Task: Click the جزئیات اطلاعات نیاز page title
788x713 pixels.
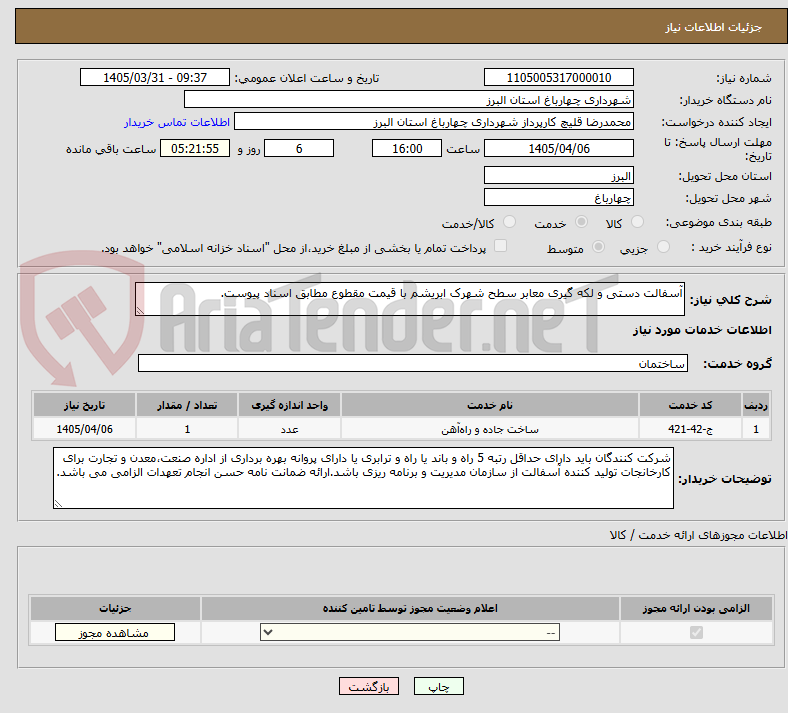Action: click(x=714, y=27)
